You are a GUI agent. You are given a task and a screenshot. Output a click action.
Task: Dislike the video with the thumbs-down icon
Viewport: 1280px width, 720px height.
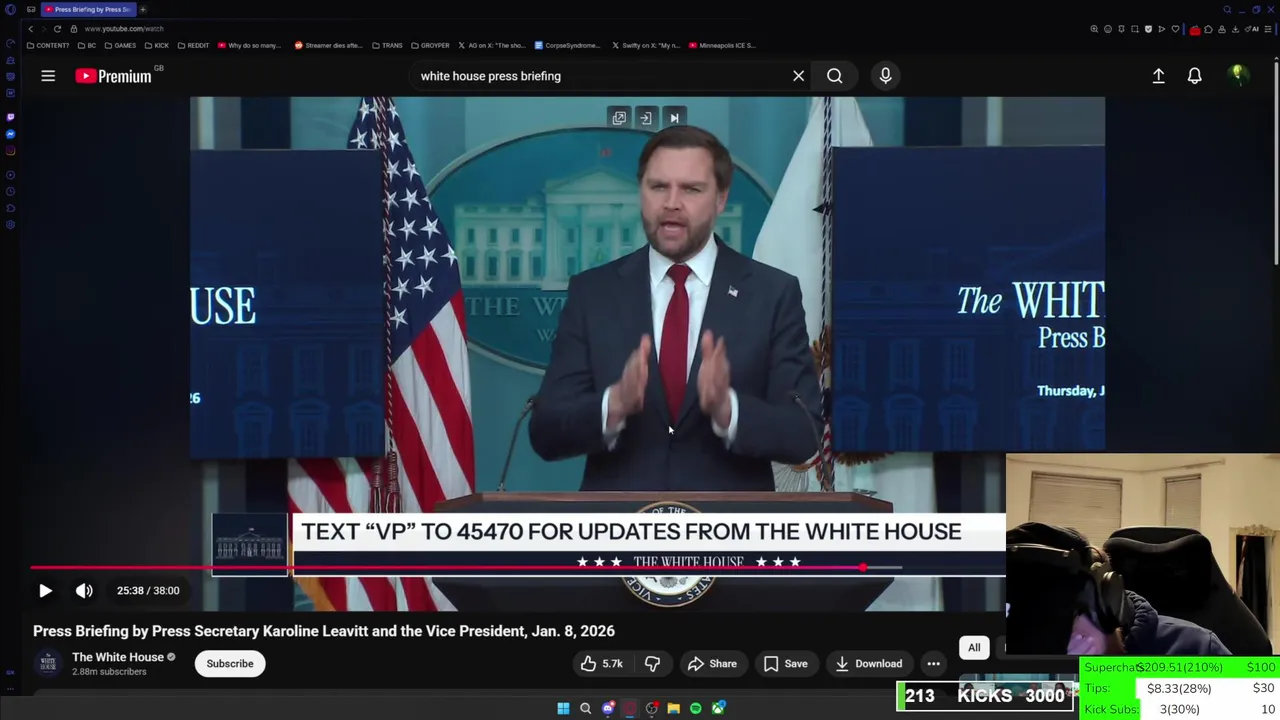(x=652, y=663)
